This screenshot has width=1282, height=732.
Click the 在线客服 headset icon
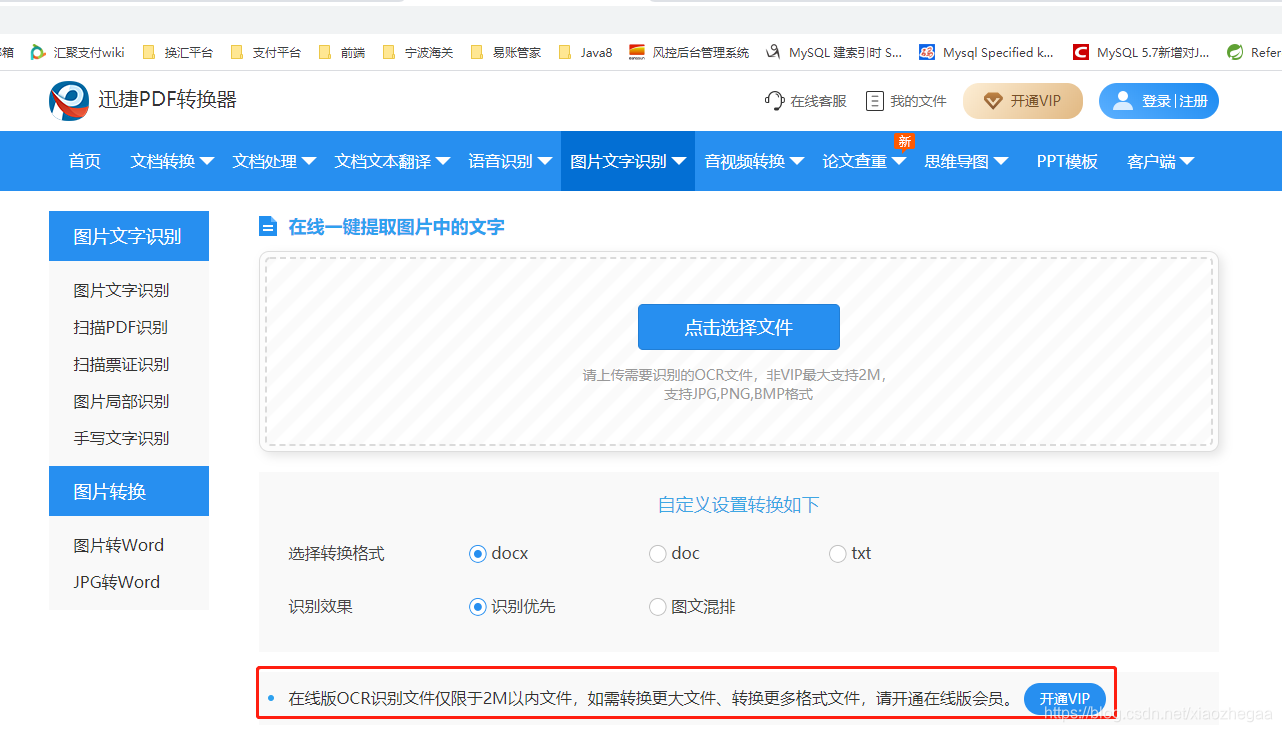tap(774, 101)
